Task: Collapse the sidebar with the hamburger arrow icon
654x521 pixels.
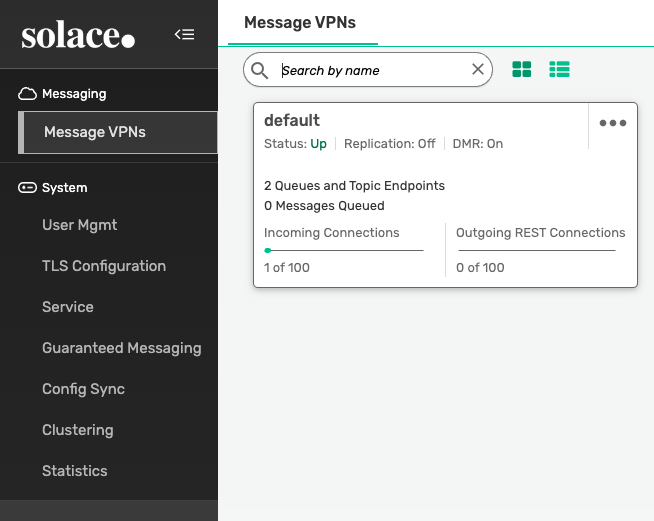Action: click(x=184, y=35)
